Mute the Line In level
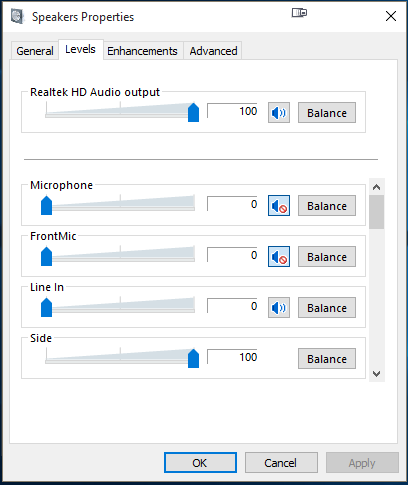Viewport: 408px width, 485px height. pos(279,308)
